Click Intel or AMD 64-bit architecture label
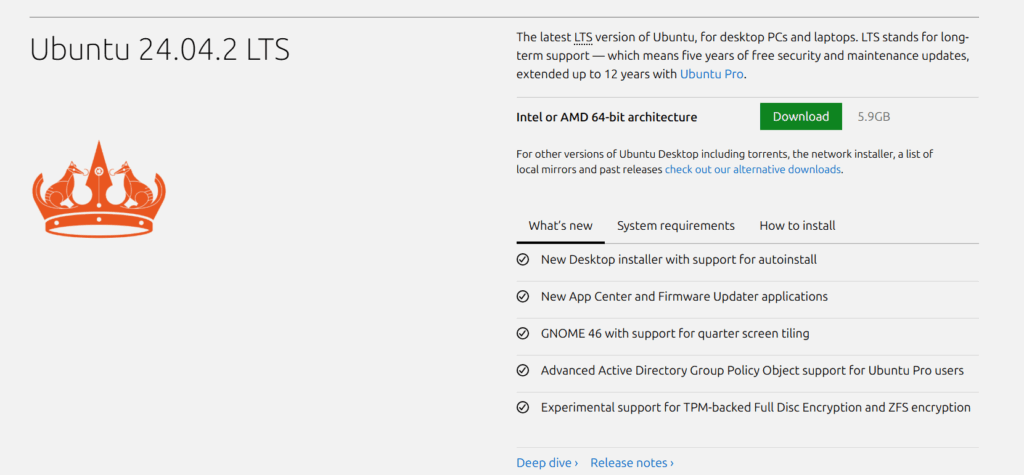Image resolution: width=1024 pixels, height=475 pixels. pos(606,118)
